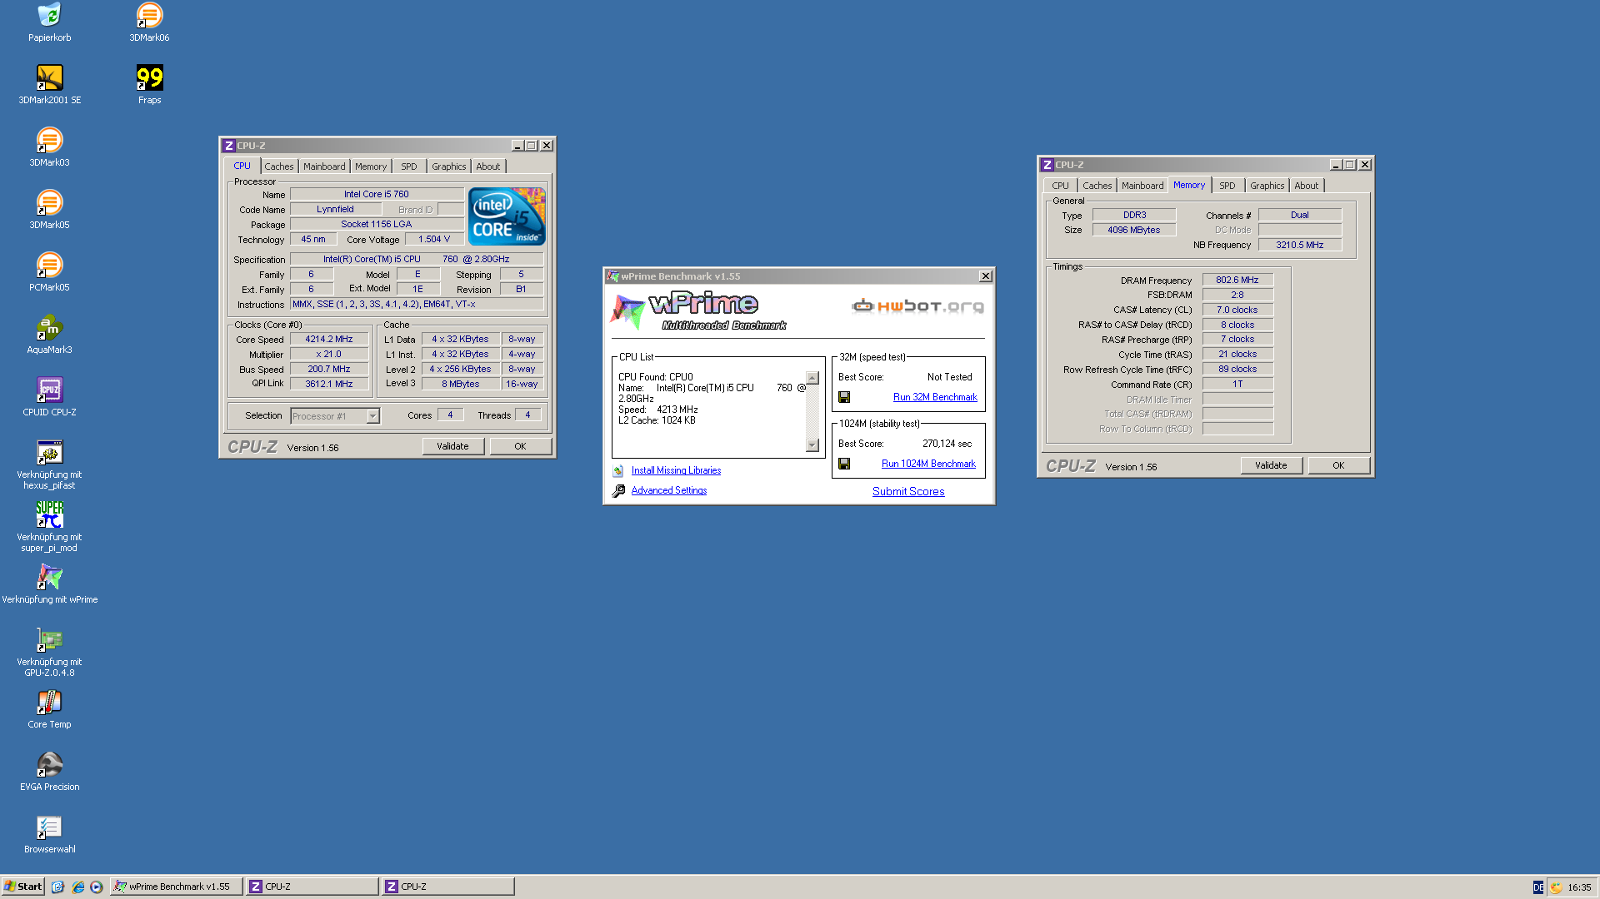Click the Internet Explorer quick launch icon
The width and height of the screenshot is (1600, 899).
77,887
